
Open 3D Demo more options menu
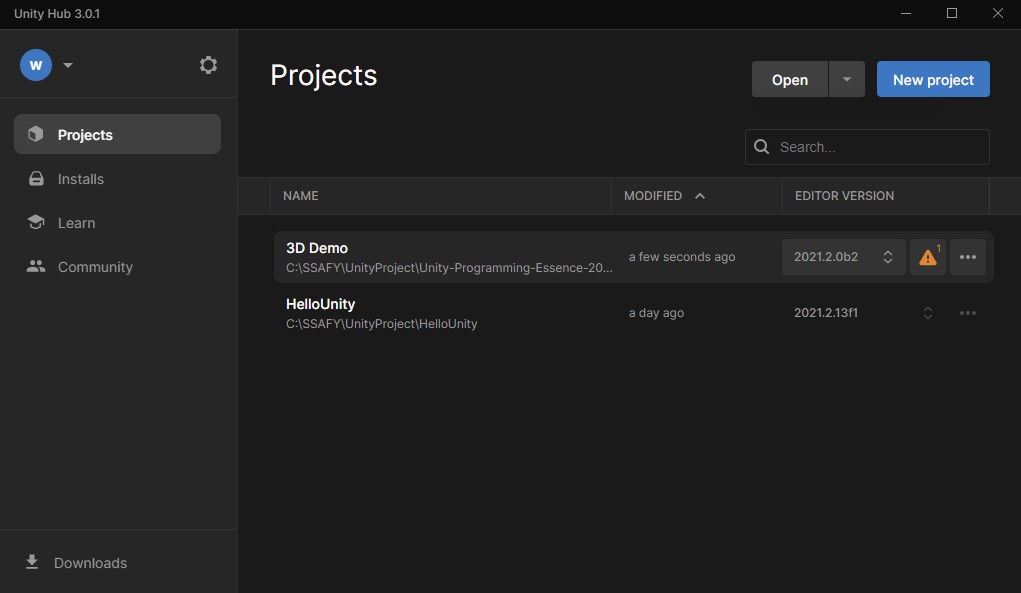pyautogui.click(x=968, y=257)
